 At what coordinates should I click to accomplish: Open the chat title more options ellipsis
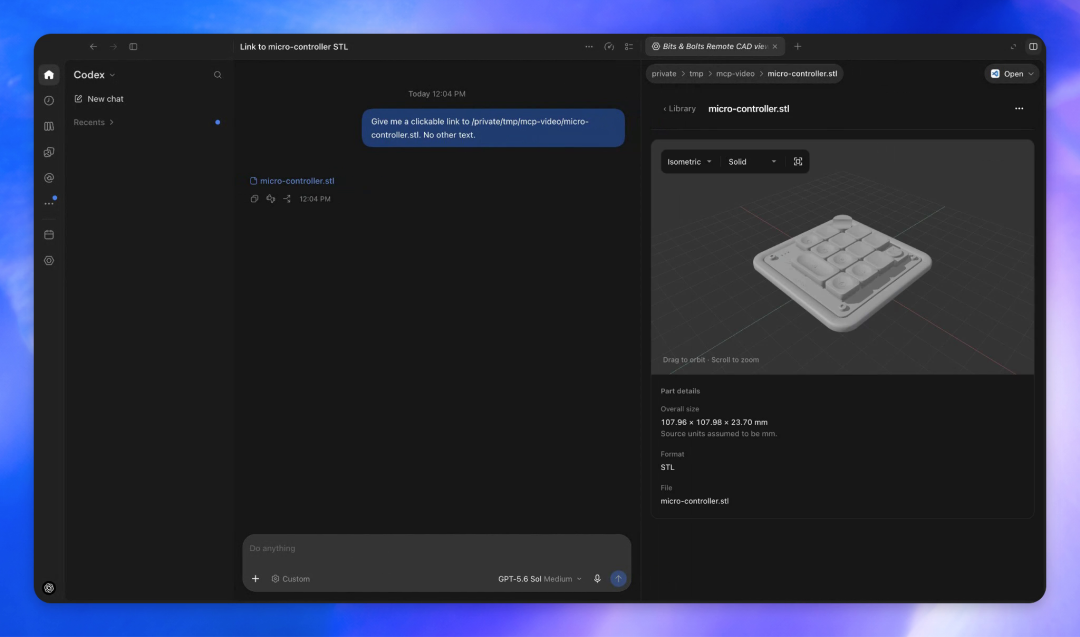point(589,47)
